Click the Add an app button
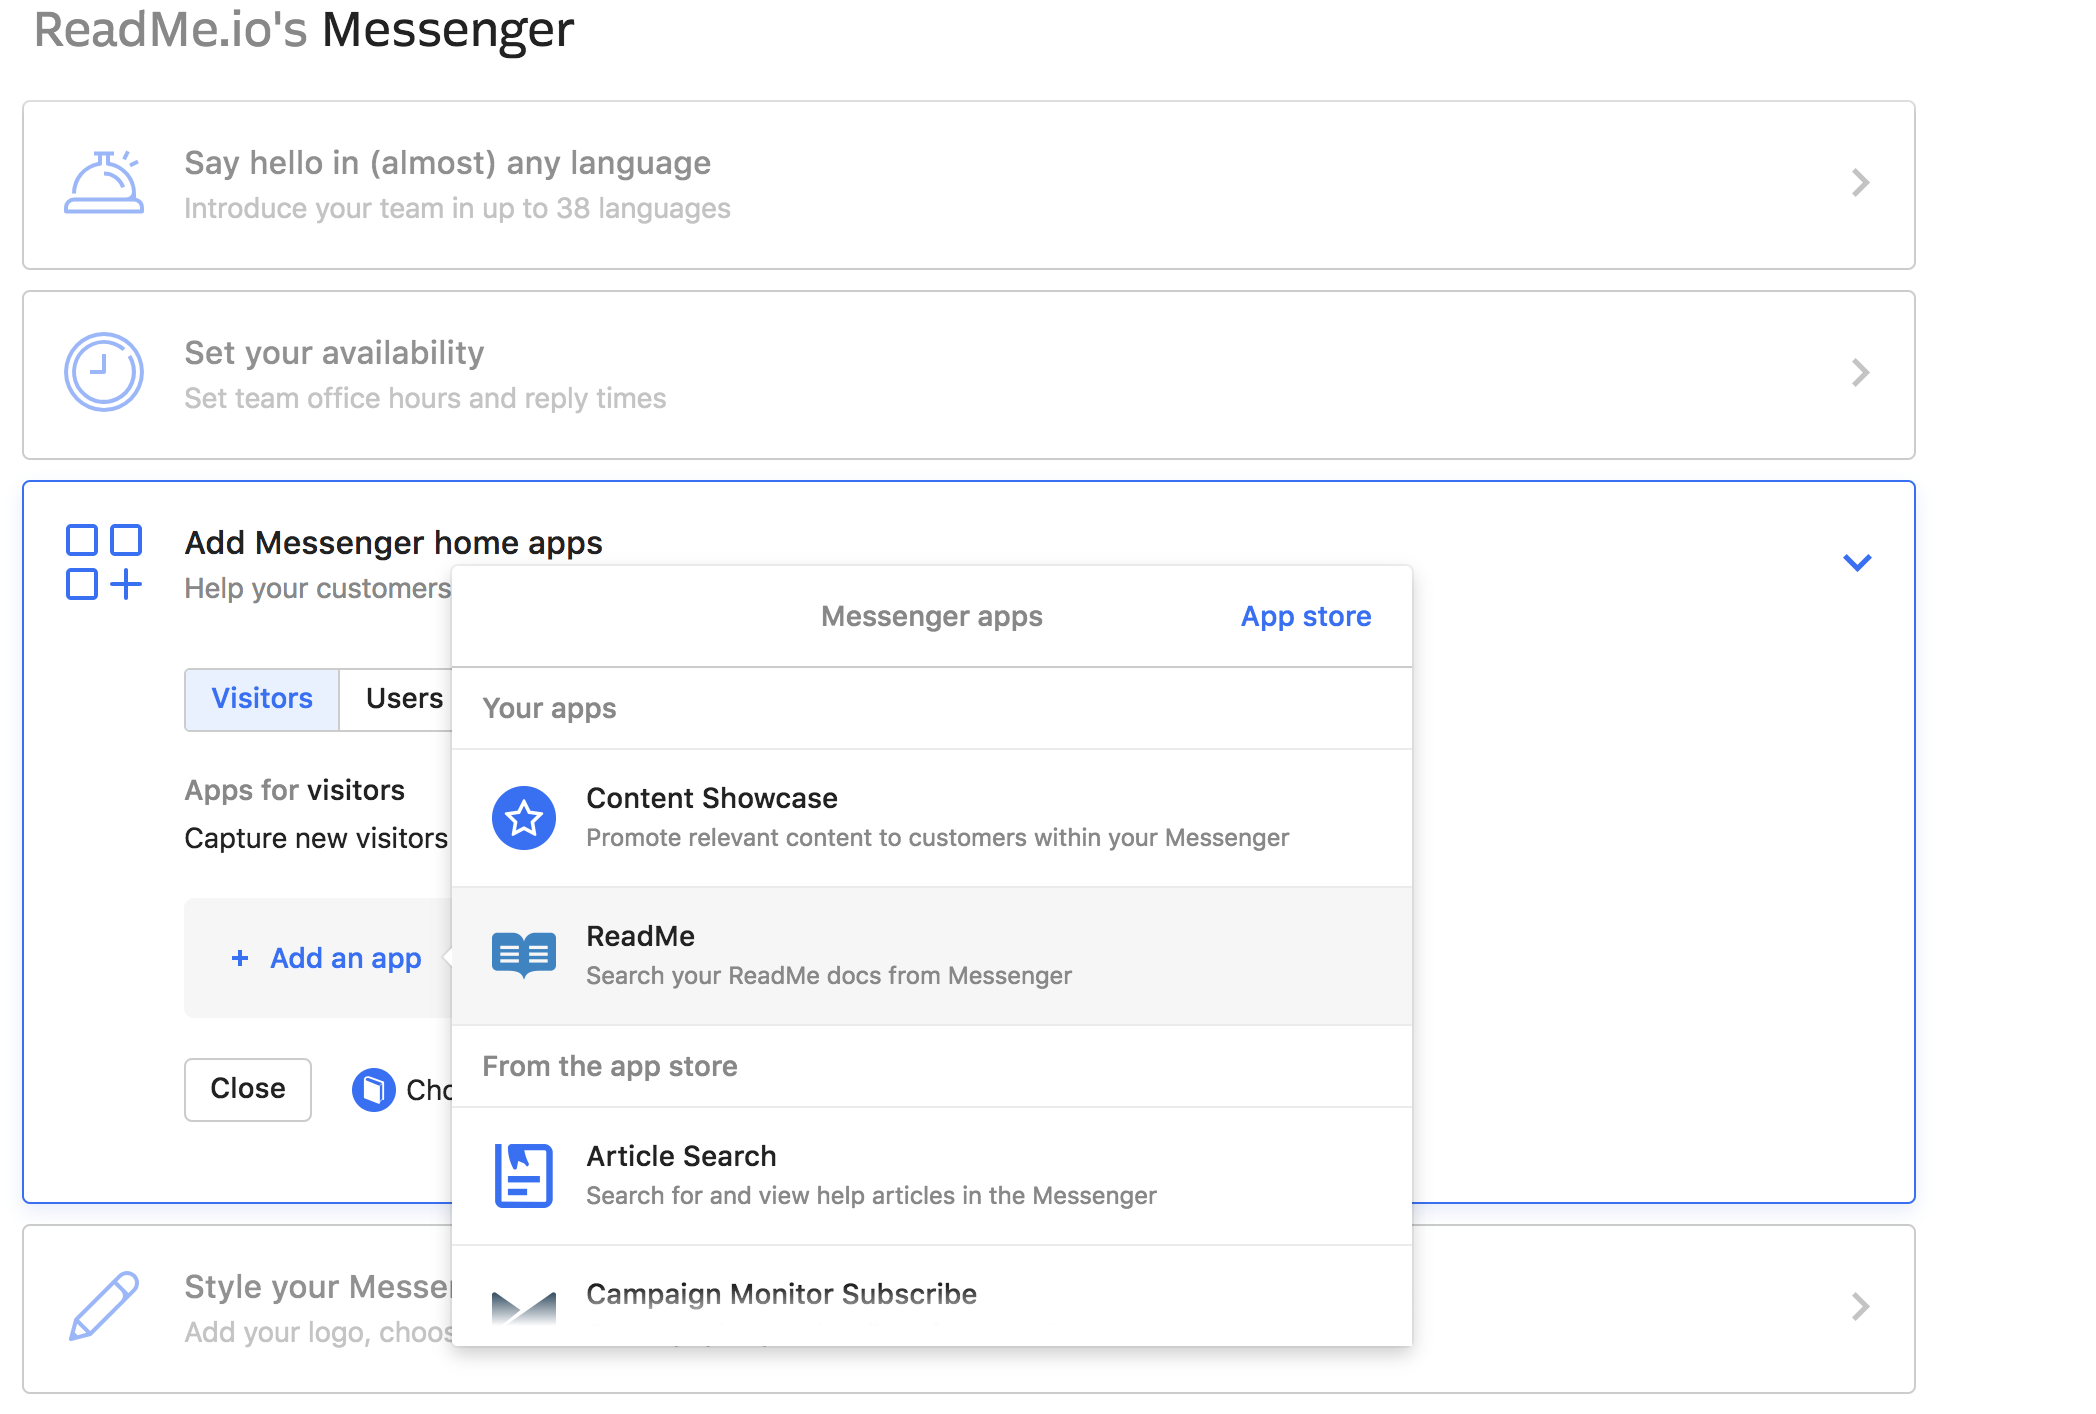Viewport: 2096px width, 1414px height. 328,958
